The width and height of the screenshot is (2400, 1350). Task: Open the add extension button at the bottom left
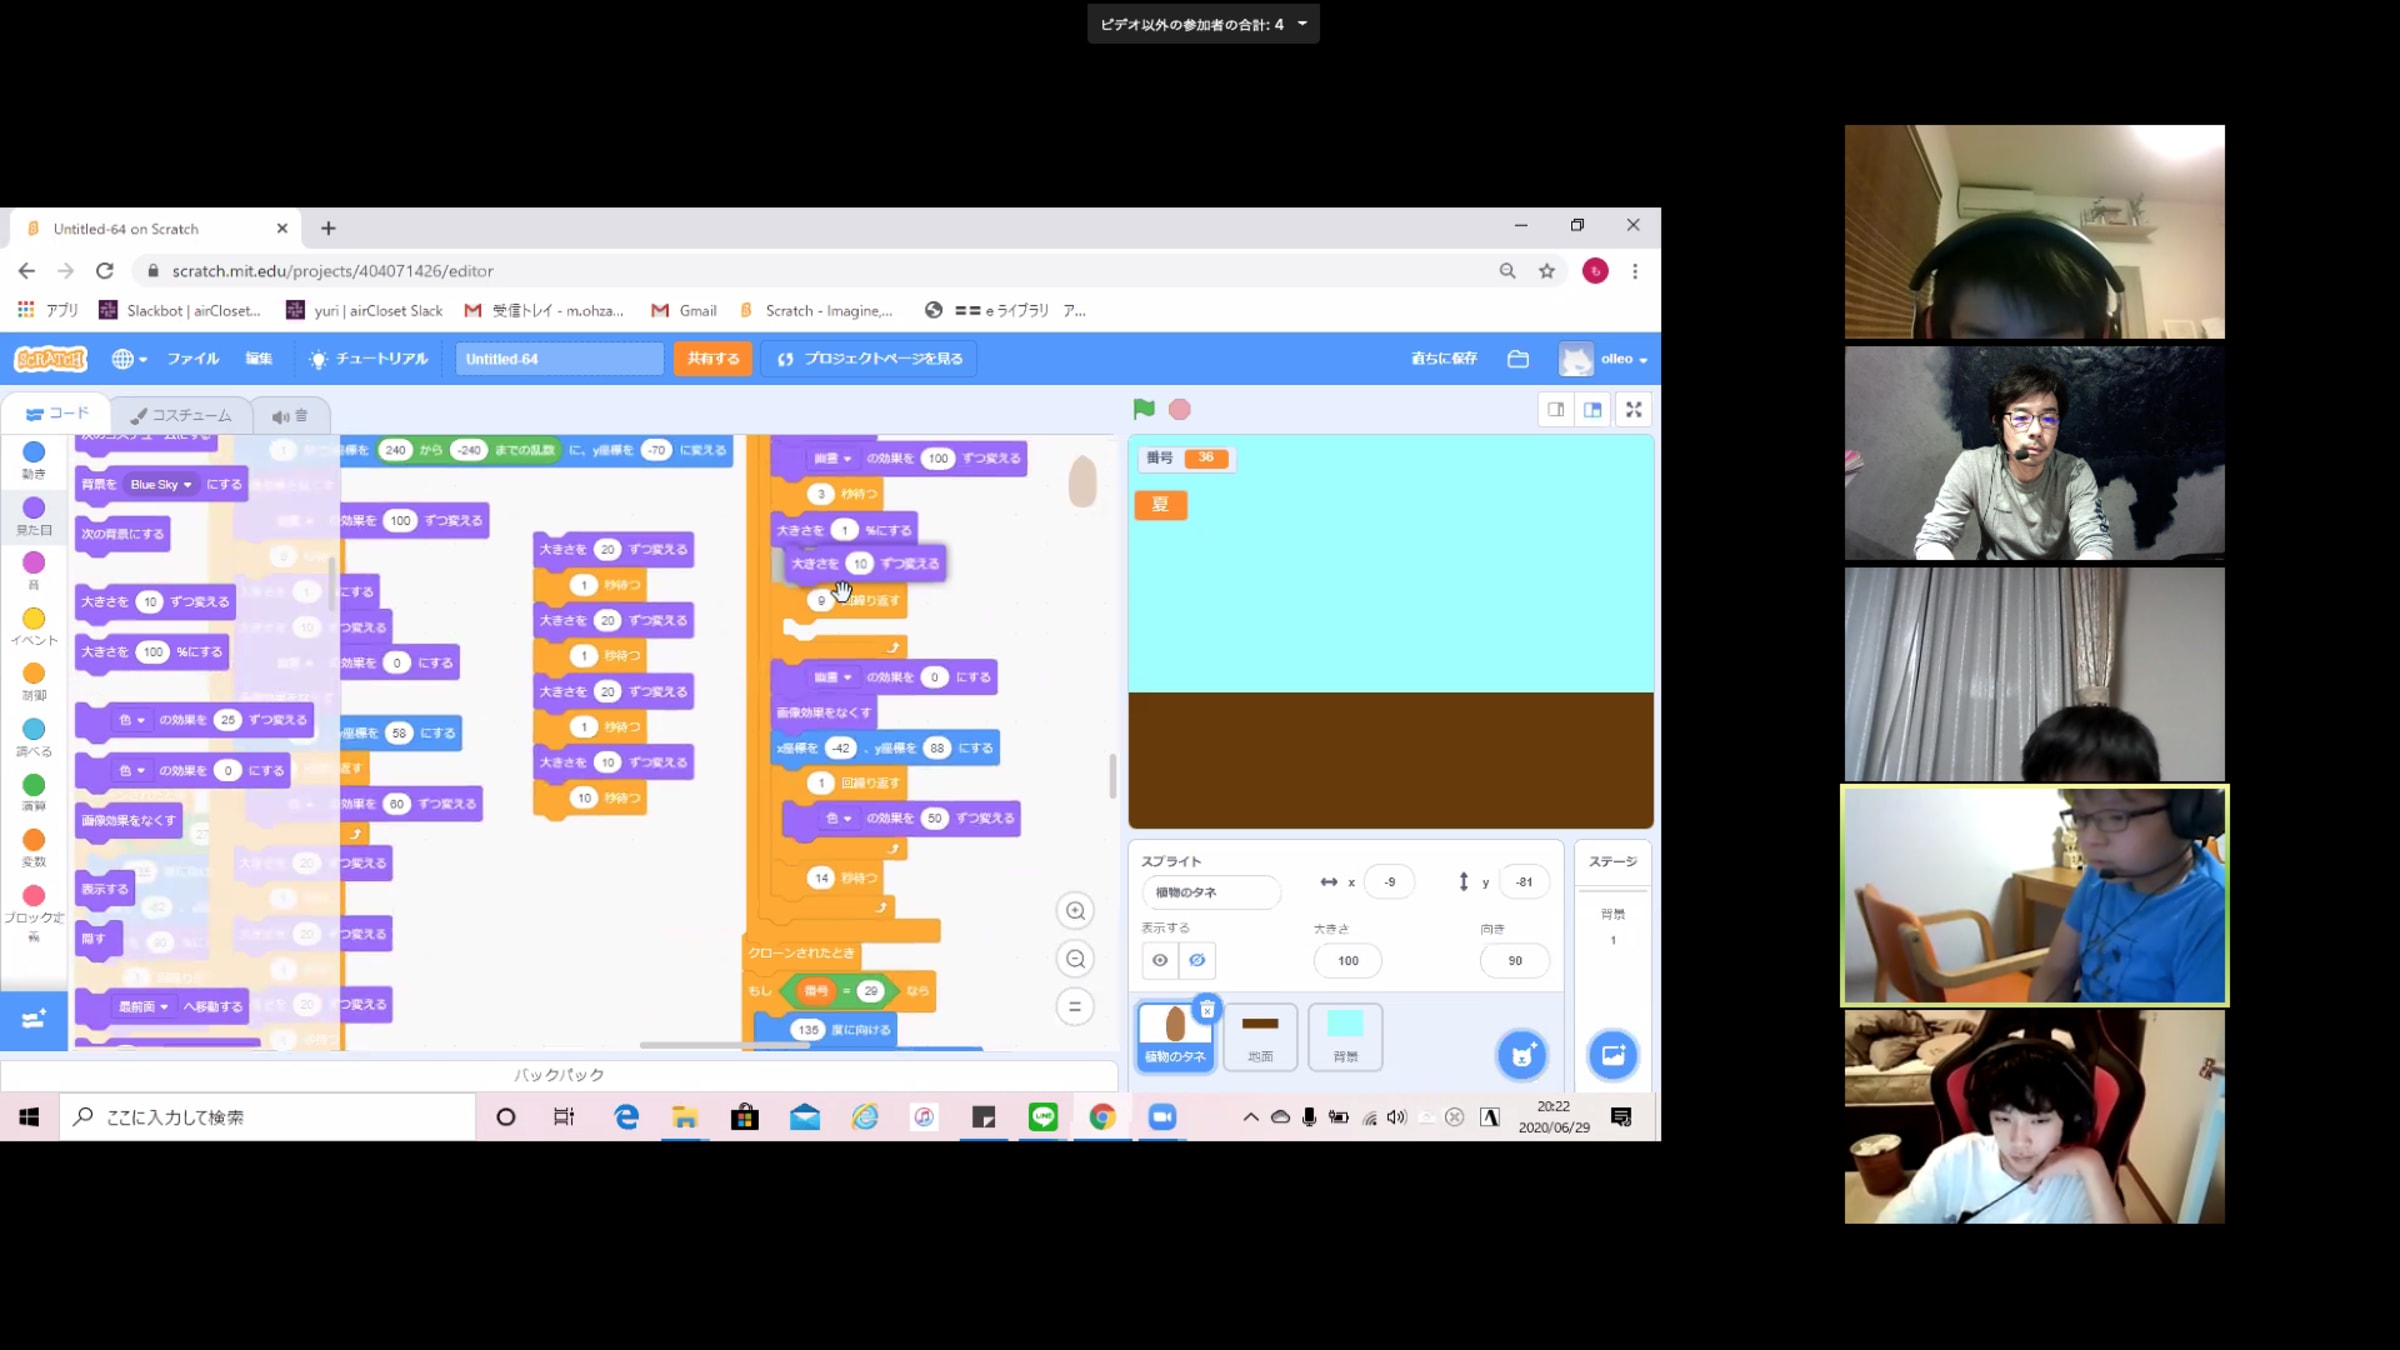pyautogui.click(x=33, y=1019)
